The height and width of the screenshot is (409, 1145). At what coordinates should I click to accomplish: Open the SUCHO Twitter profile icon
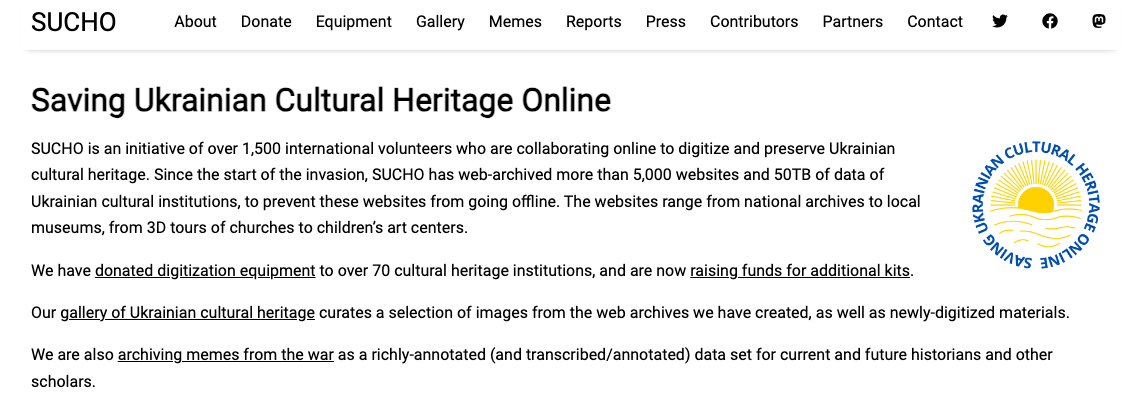coord(1000,21)
